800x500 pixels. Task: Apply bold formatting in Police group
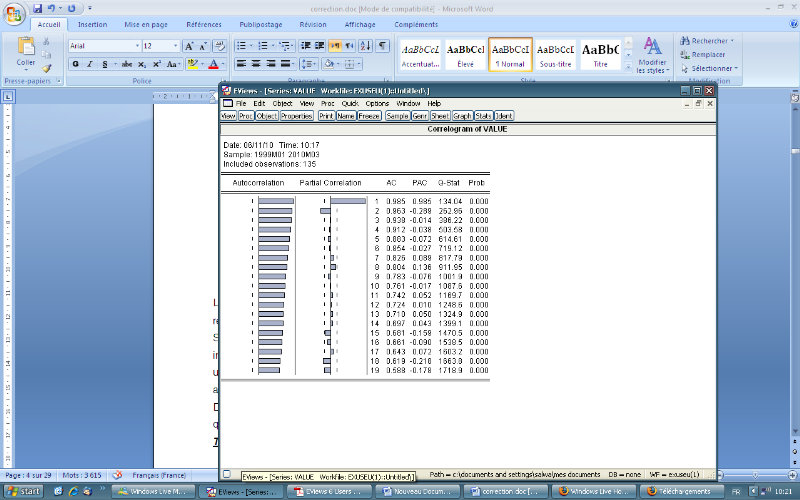click(x=75, y=64)
